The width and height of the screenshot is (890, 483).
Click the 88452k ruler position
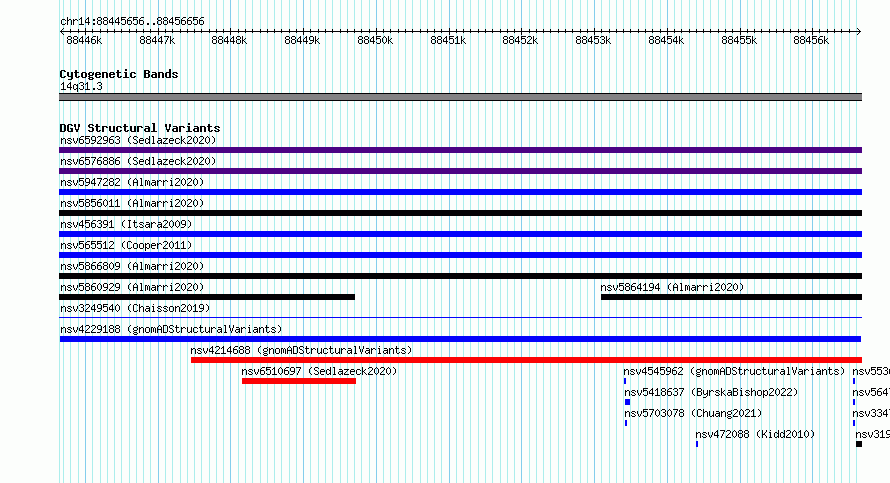tap(520, 40)
